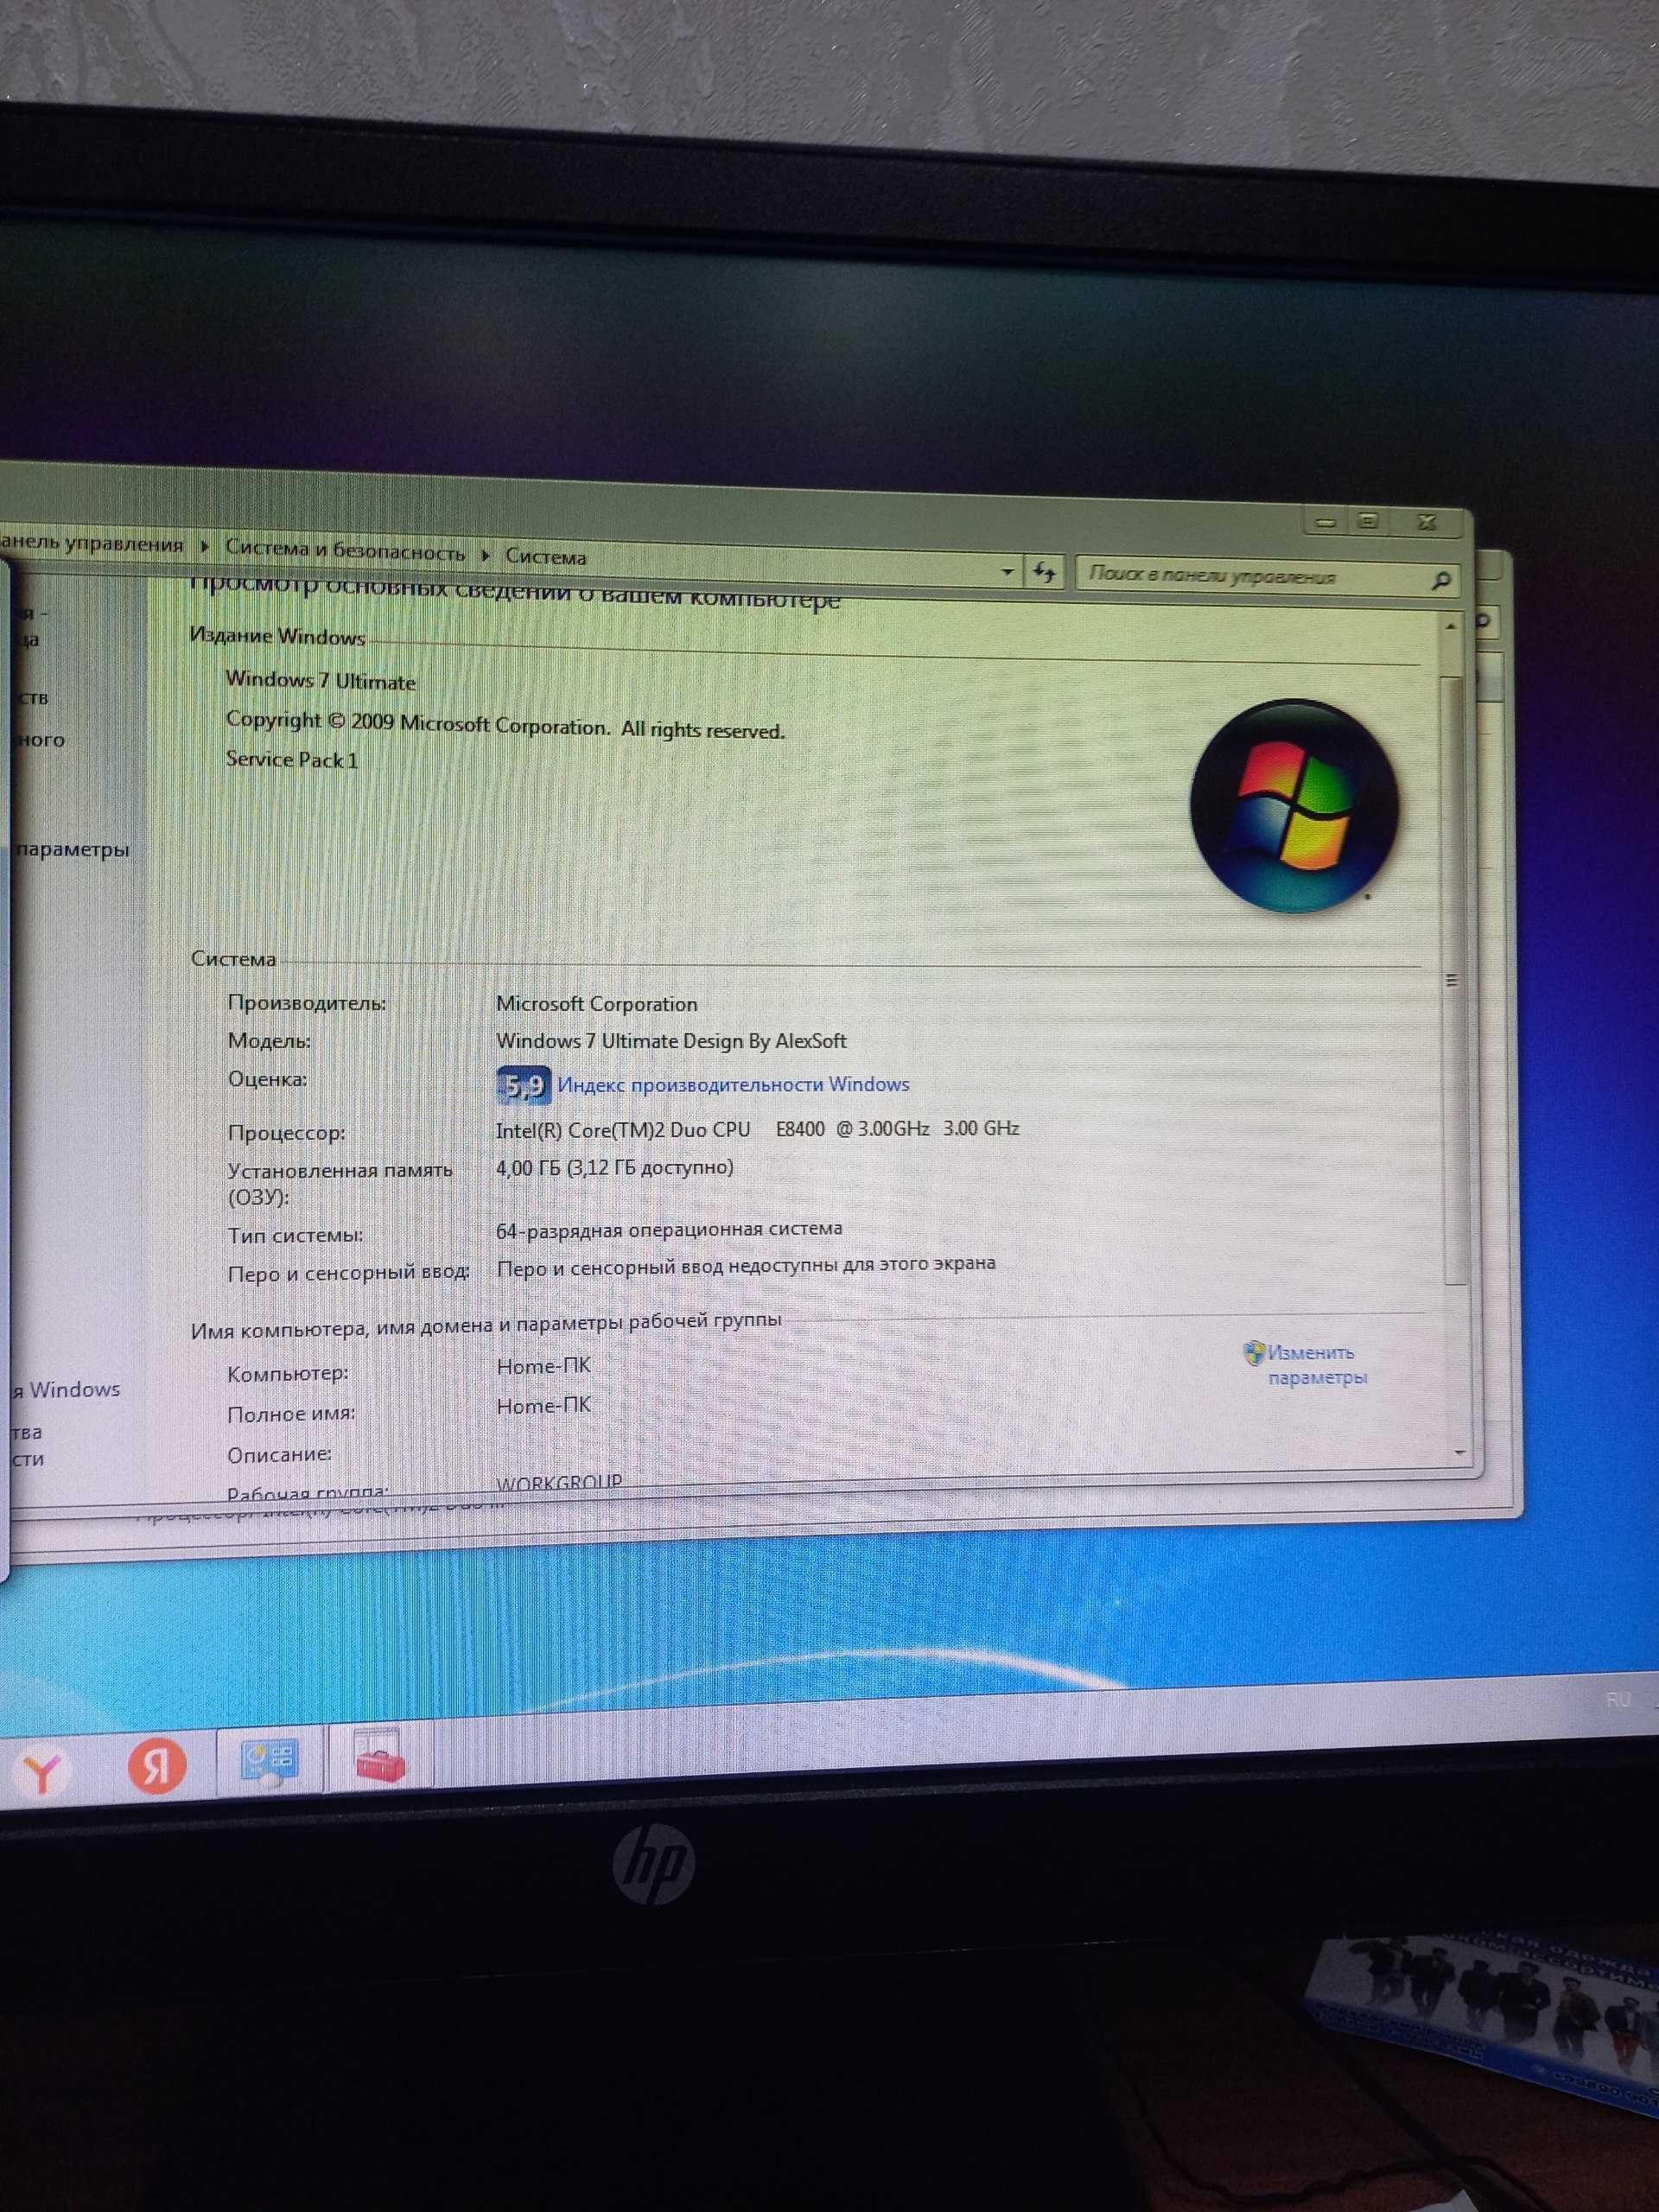Maximize the System window
The image size is (1659, 2212).
point(1368,521)
